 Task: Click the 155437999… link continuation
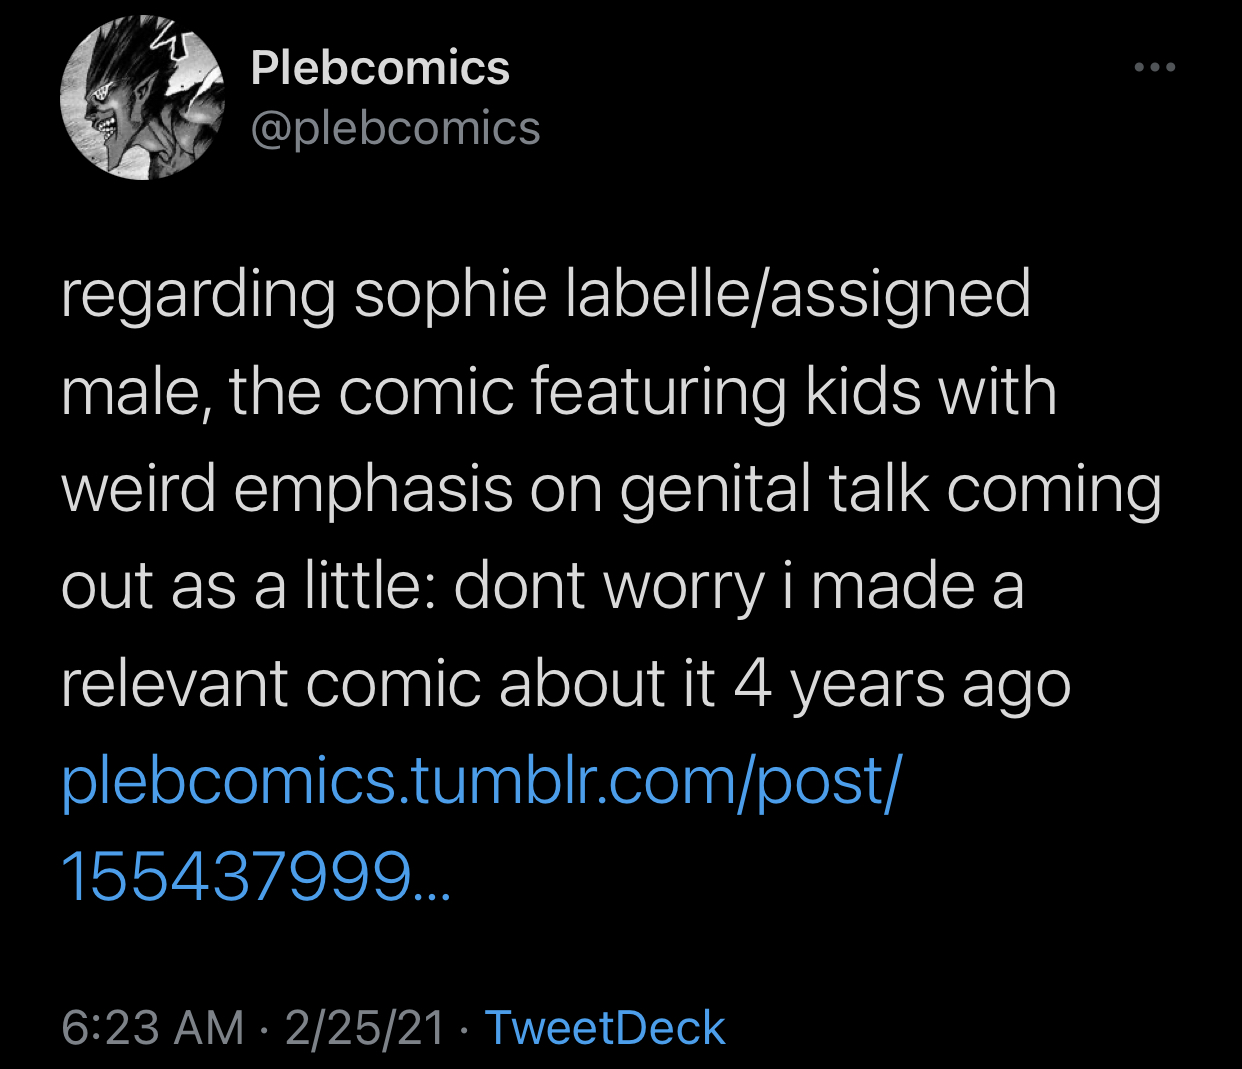[256, 876]
